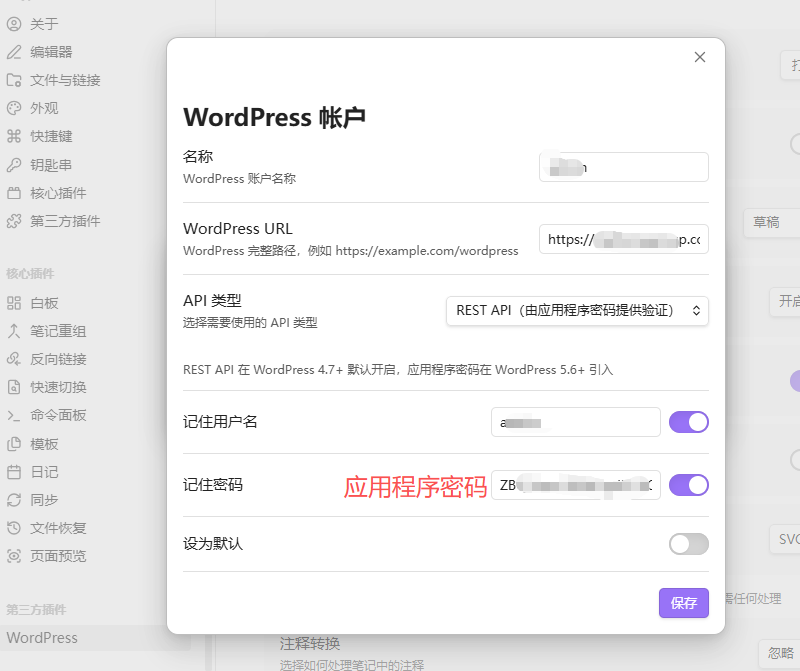The height and width of the screenshot is (671, 800).
Task: Select the 白板 canvas grid icon
Action: click(14, 303)
